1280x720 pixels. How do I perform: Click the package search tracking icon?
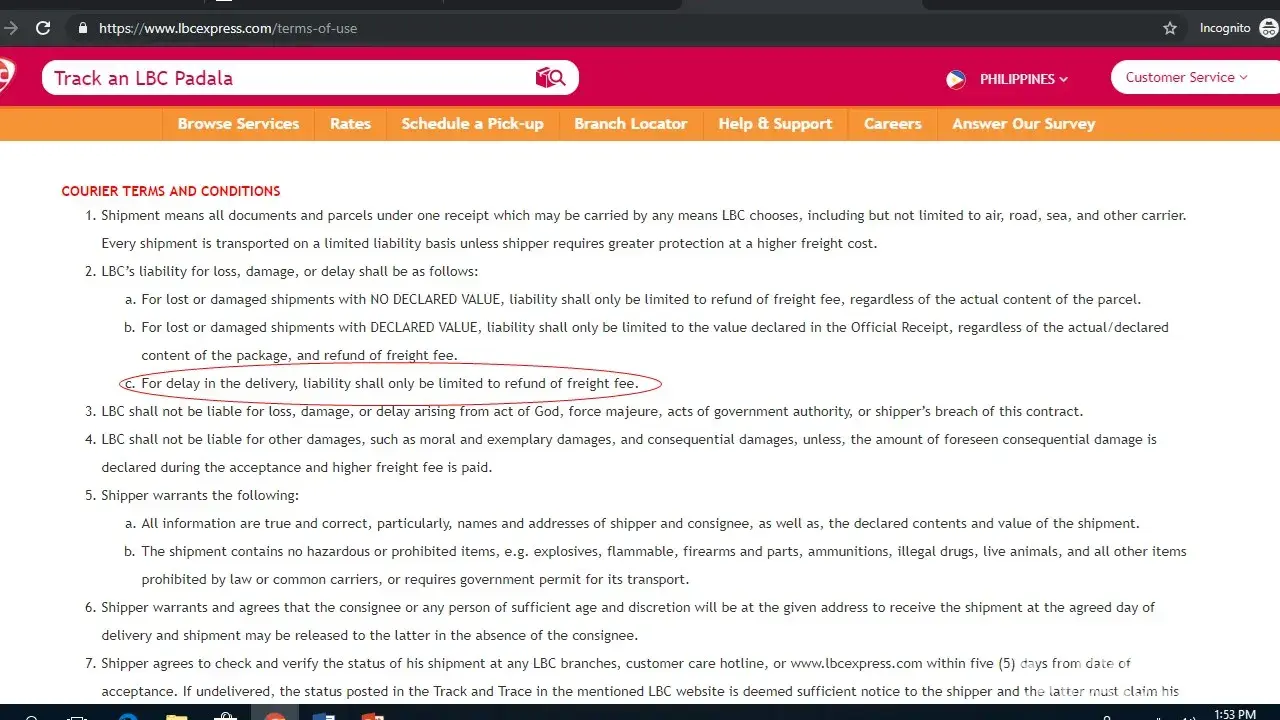551,78
